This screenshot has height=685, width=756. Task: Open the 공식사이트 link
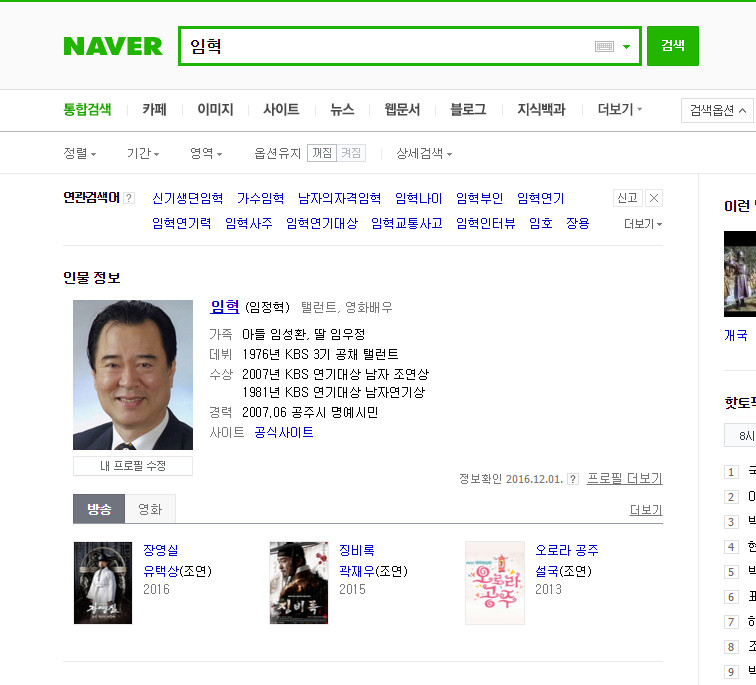[284, 432]
